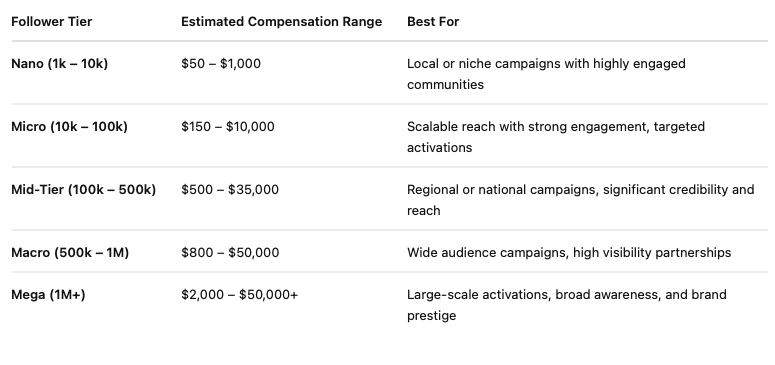
Task: Click the Best For column header
Action: 433,22
